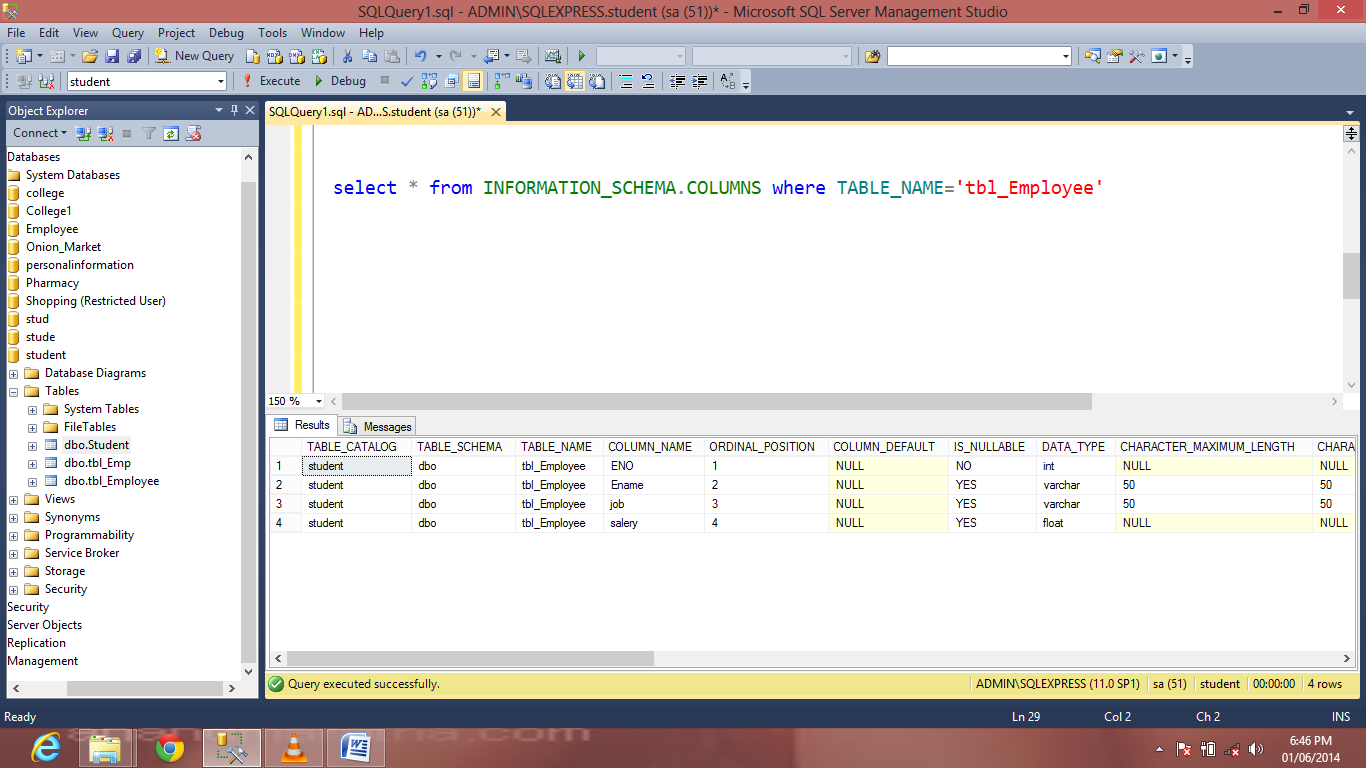Open Internet Explorer from taskbar
Screen dimensions: 1366x768
(45, 747)
